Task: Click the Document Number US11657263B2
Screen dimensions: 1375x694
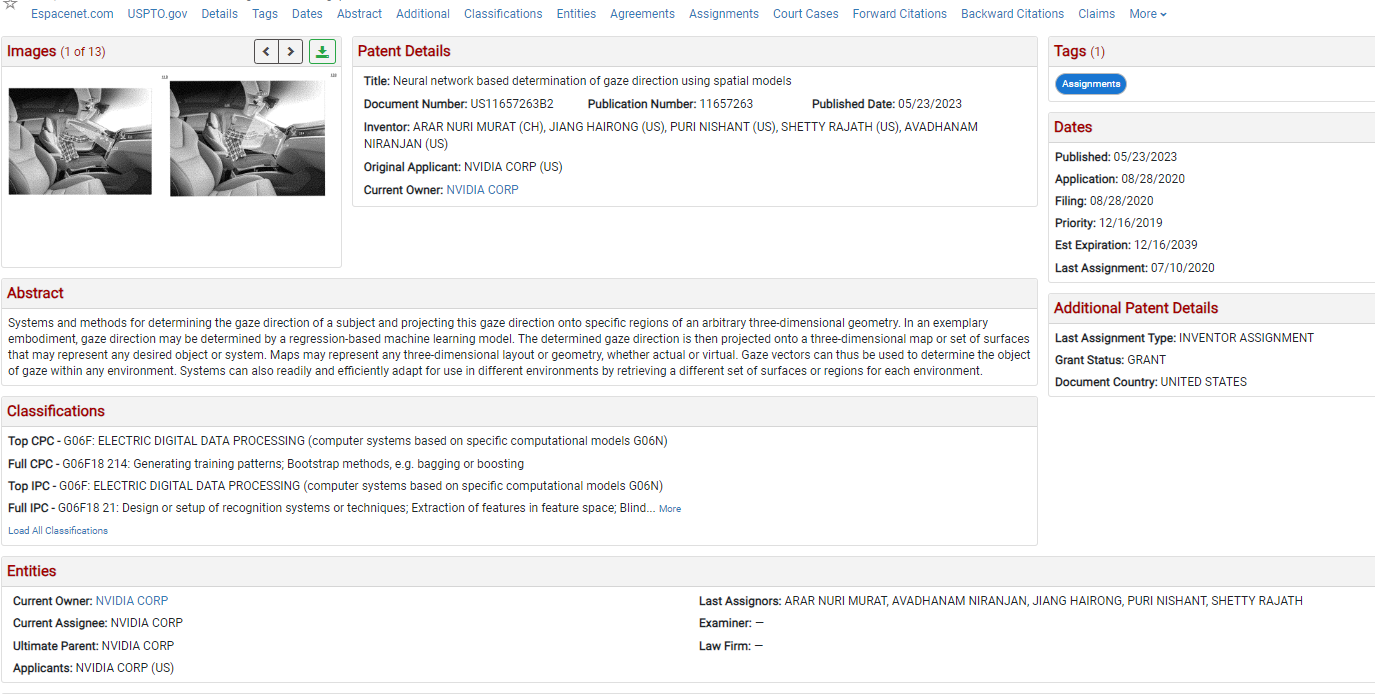Action: pos(512,104)
